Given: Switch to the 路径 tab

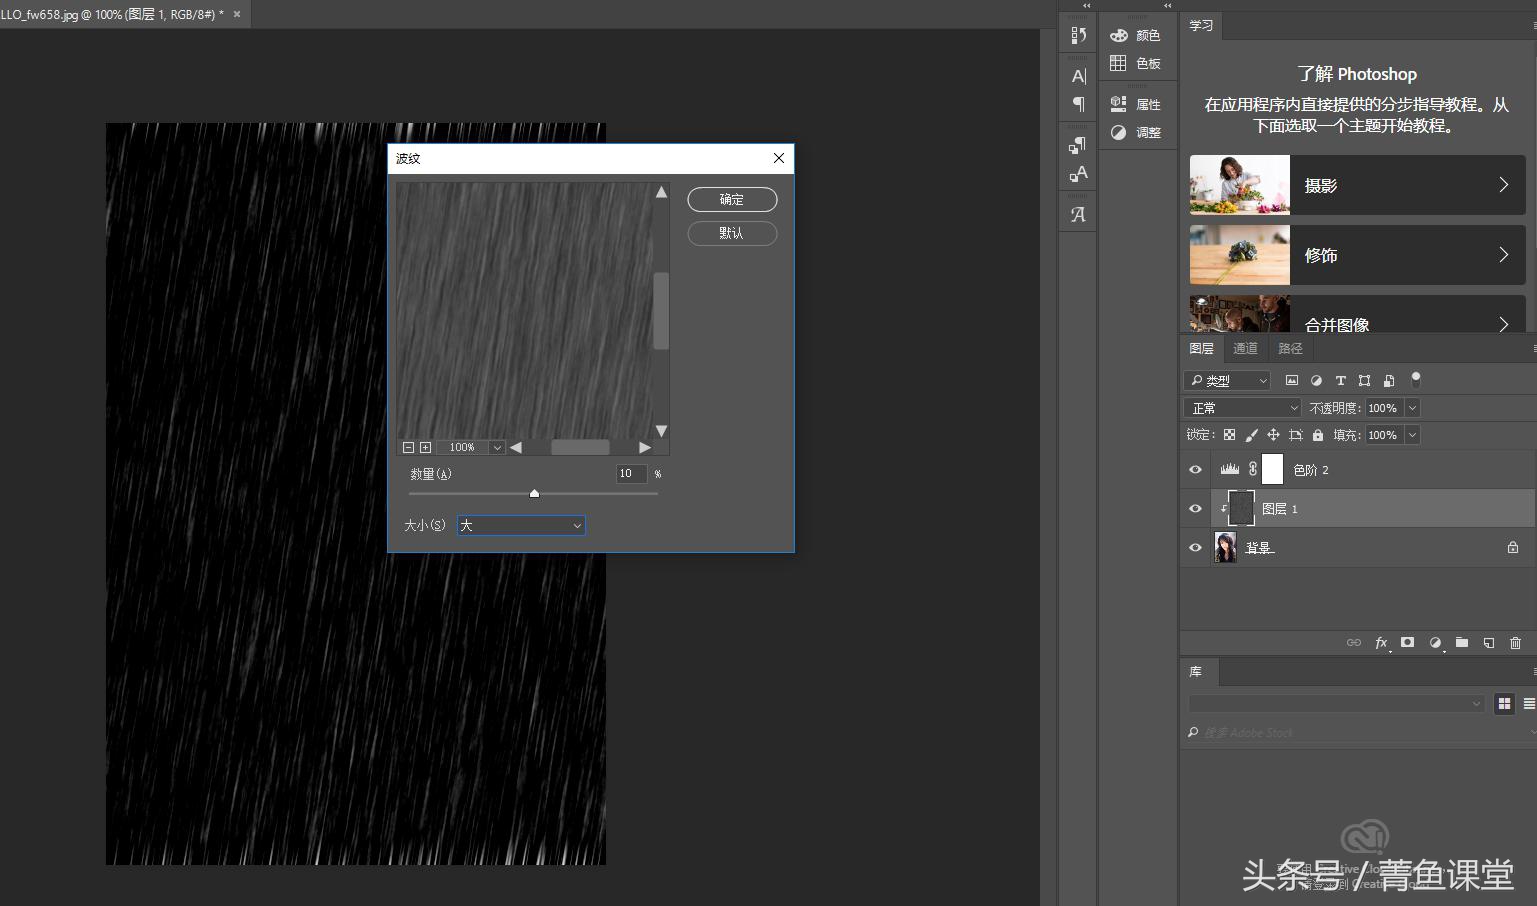Looking at the screenshot, I should (1290, 348).
